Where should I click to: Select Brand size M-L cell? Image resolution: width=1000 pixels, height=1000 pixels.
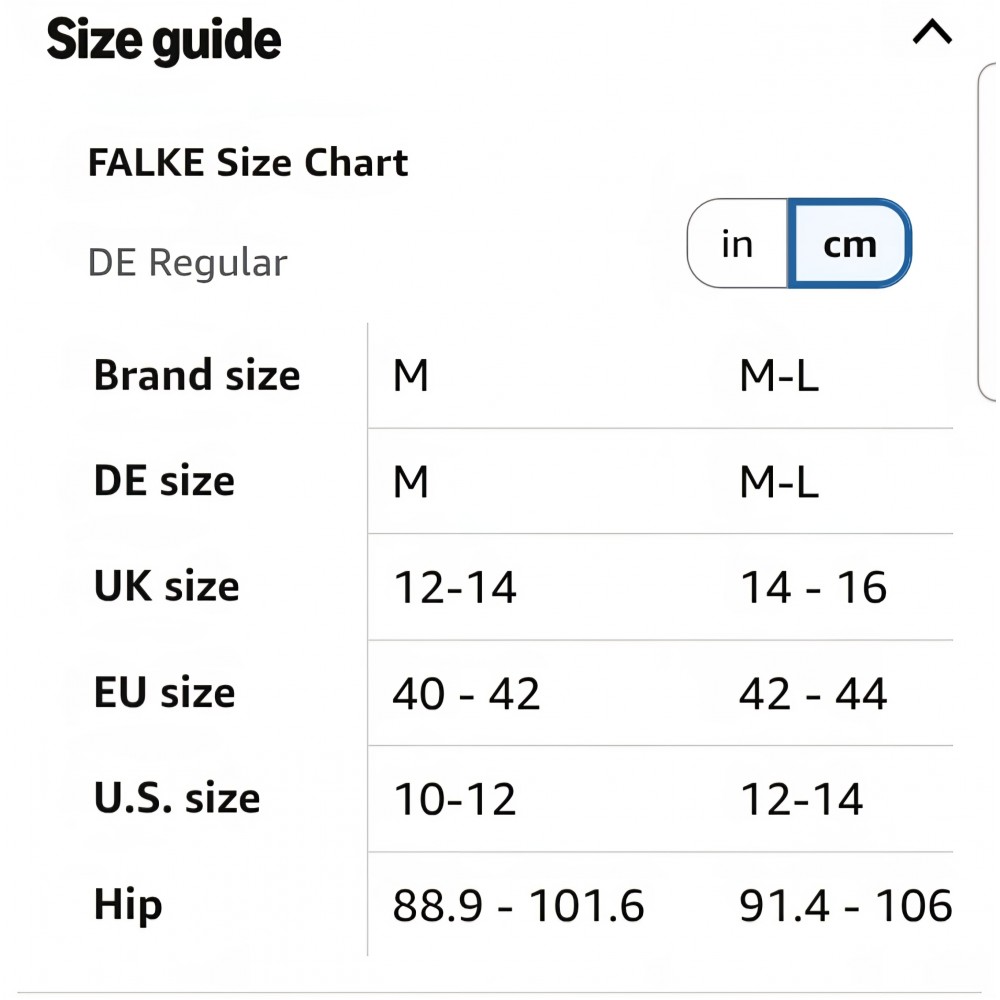coord(779,377)
